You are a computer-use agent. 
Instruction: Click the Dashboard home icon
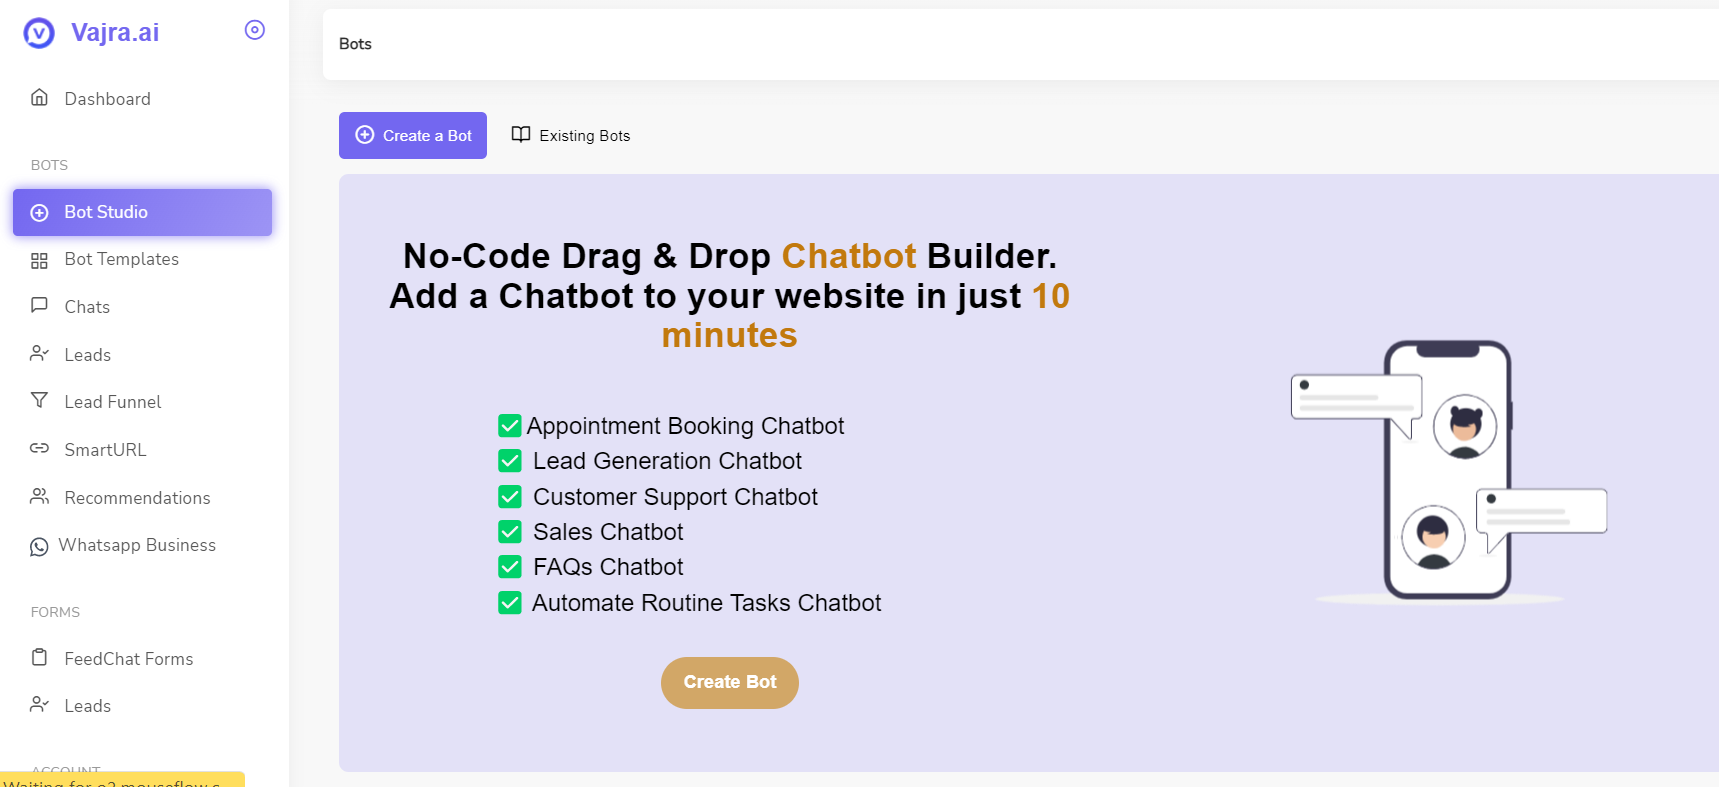click(x=40, y=98)
